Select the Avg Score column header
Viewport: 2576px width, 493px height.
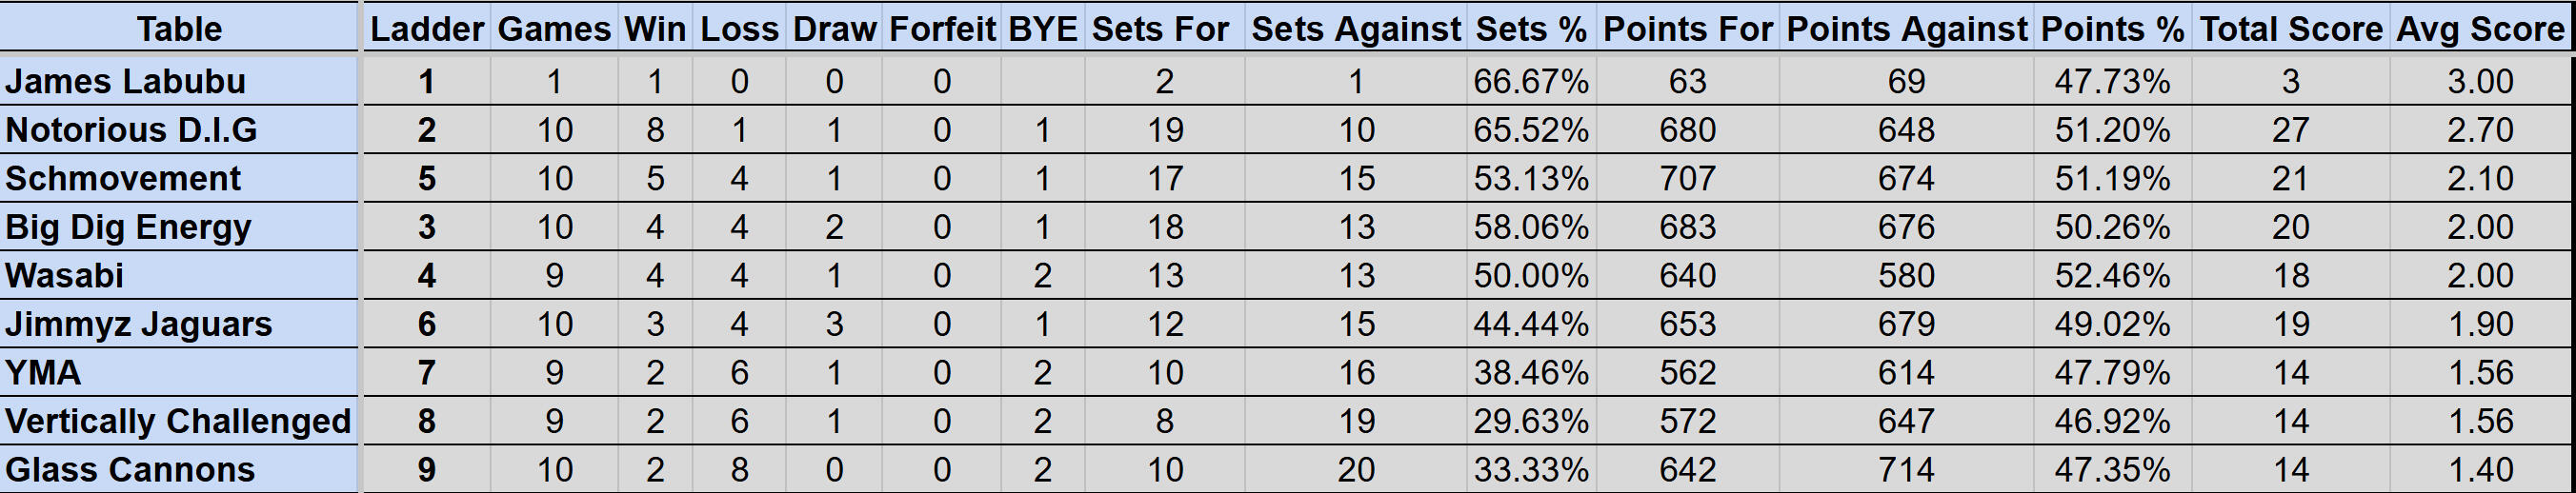tap(2480, 29)
